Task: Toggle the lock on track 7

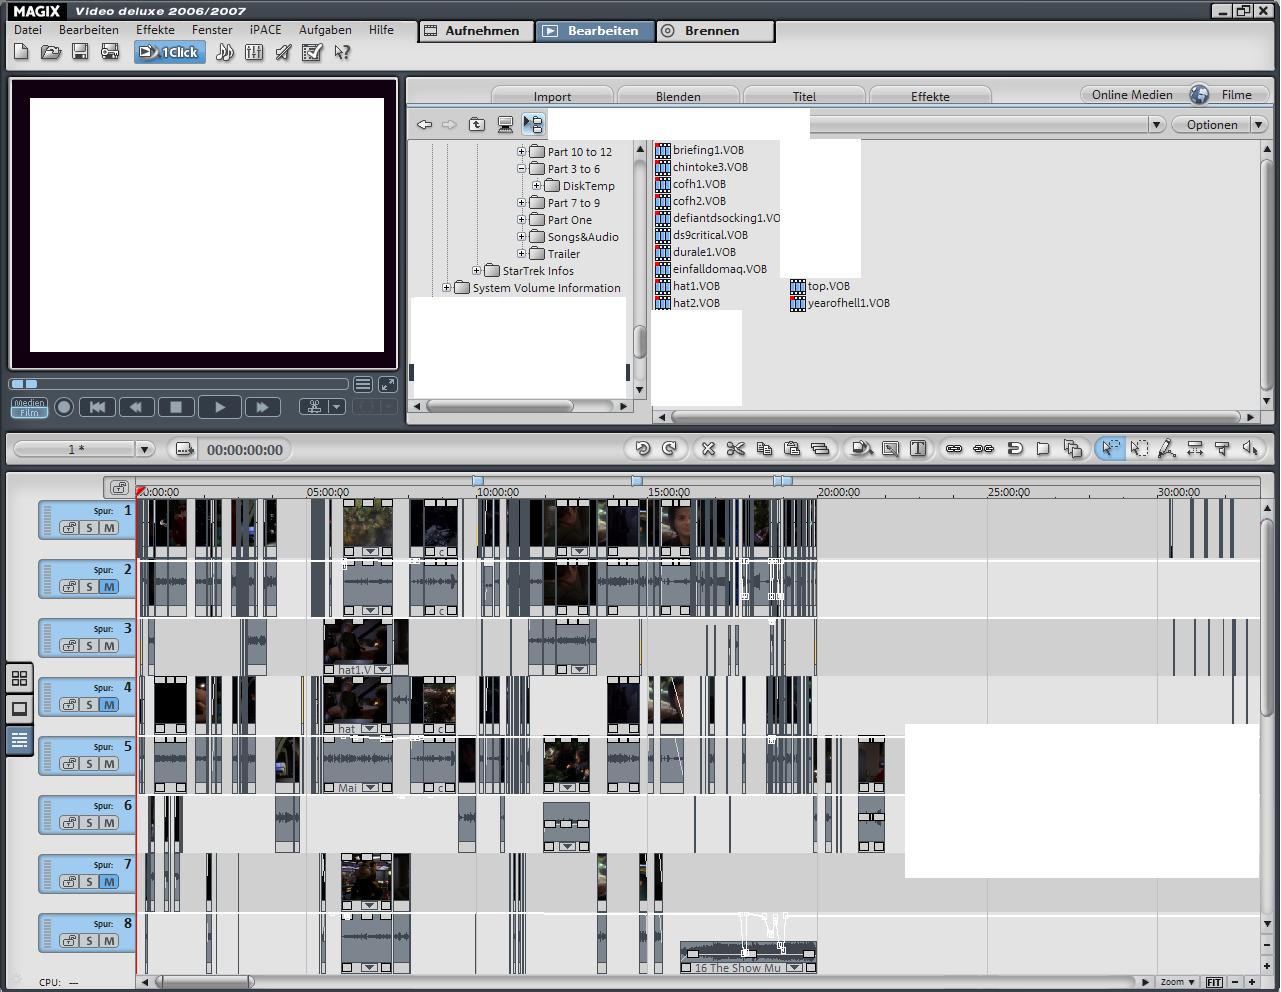Action: point(69,882)
